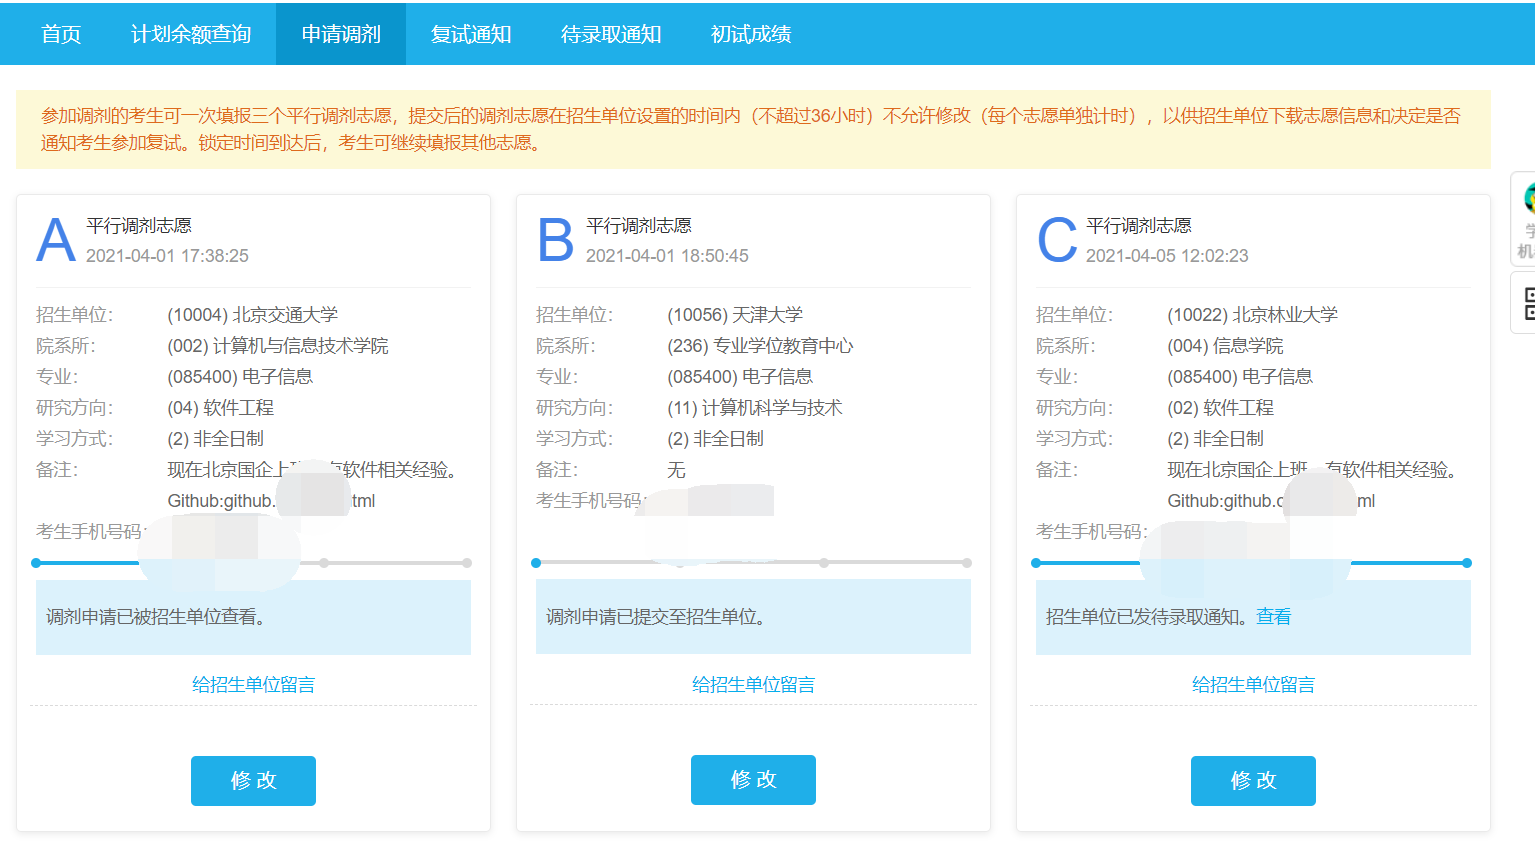Viewport: 1535px width, 865px height.
Task: Open the 计划余额查询 tab
Action: pos(191,34)
